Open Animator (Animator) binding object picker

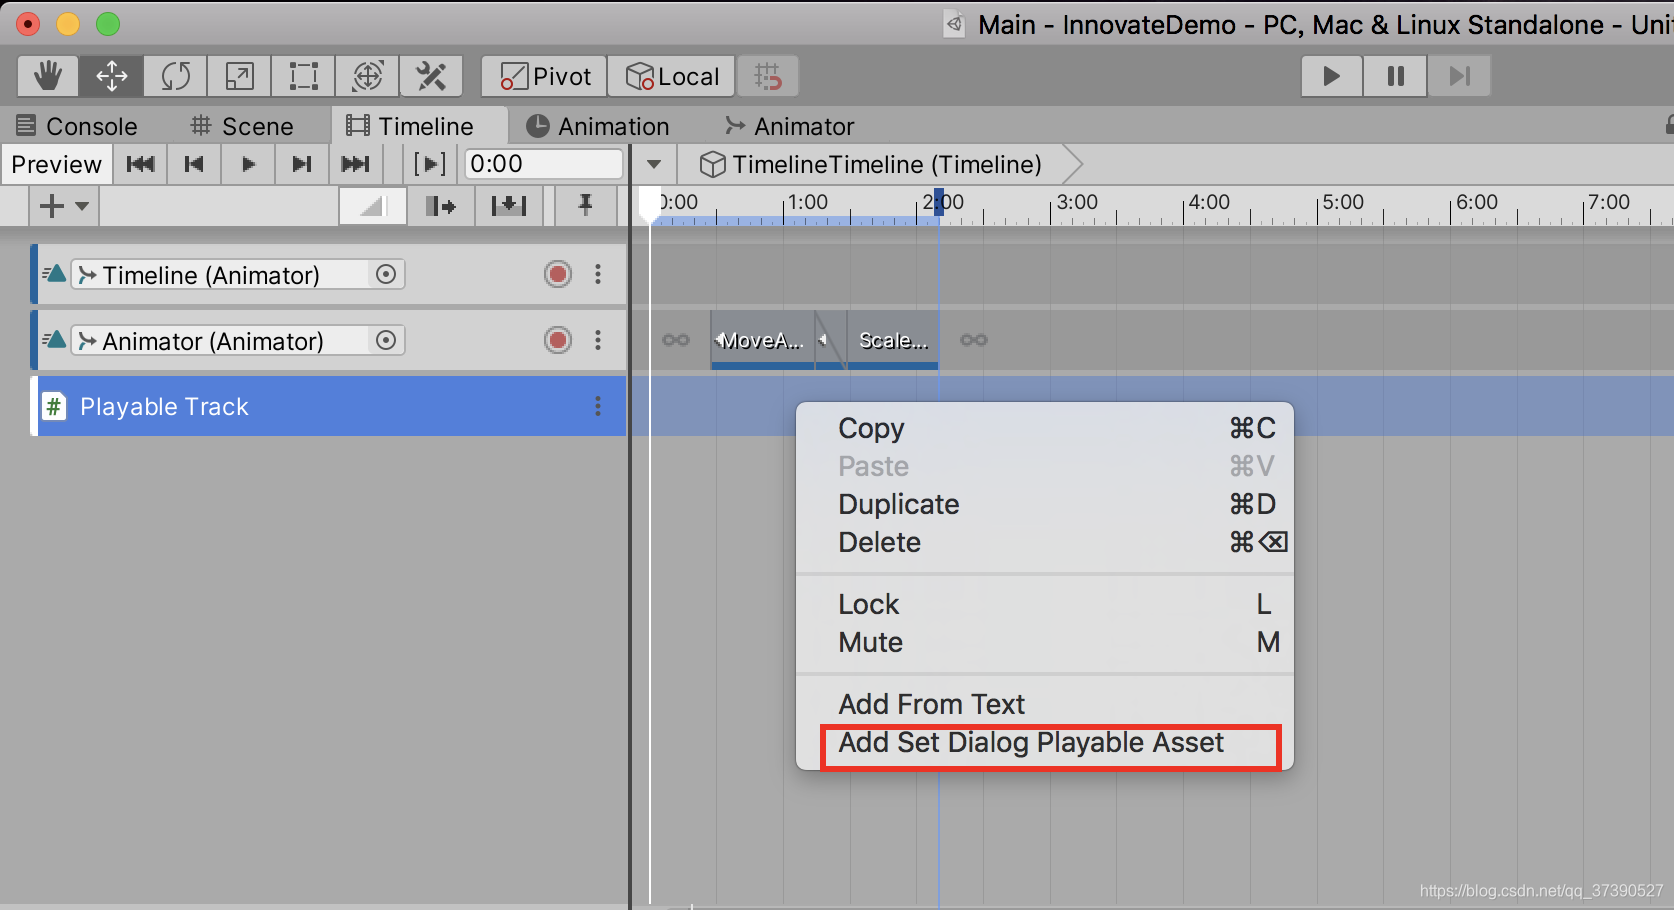coord(386,340)
